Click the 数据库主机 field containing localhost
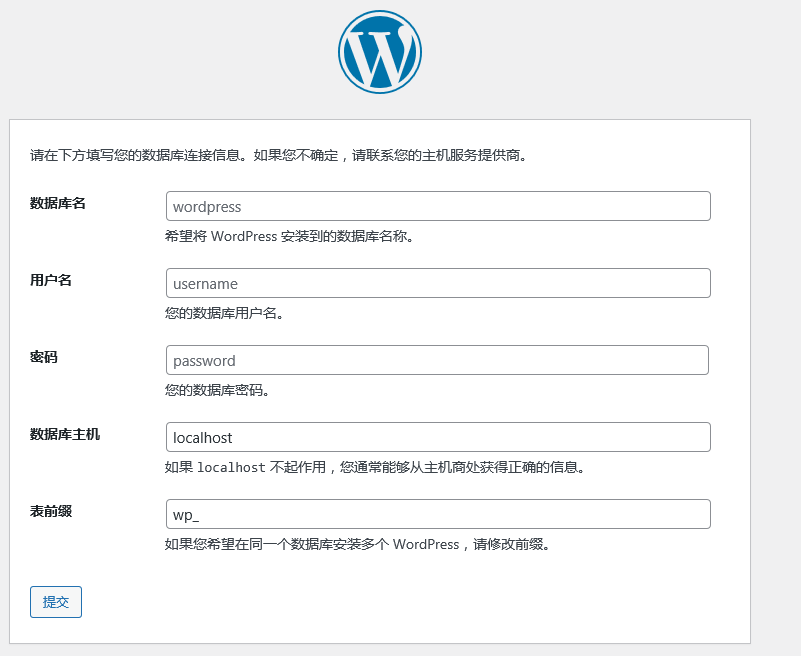Screen dimensions: 801x656 pyautogui.click(x=438, y=438)
